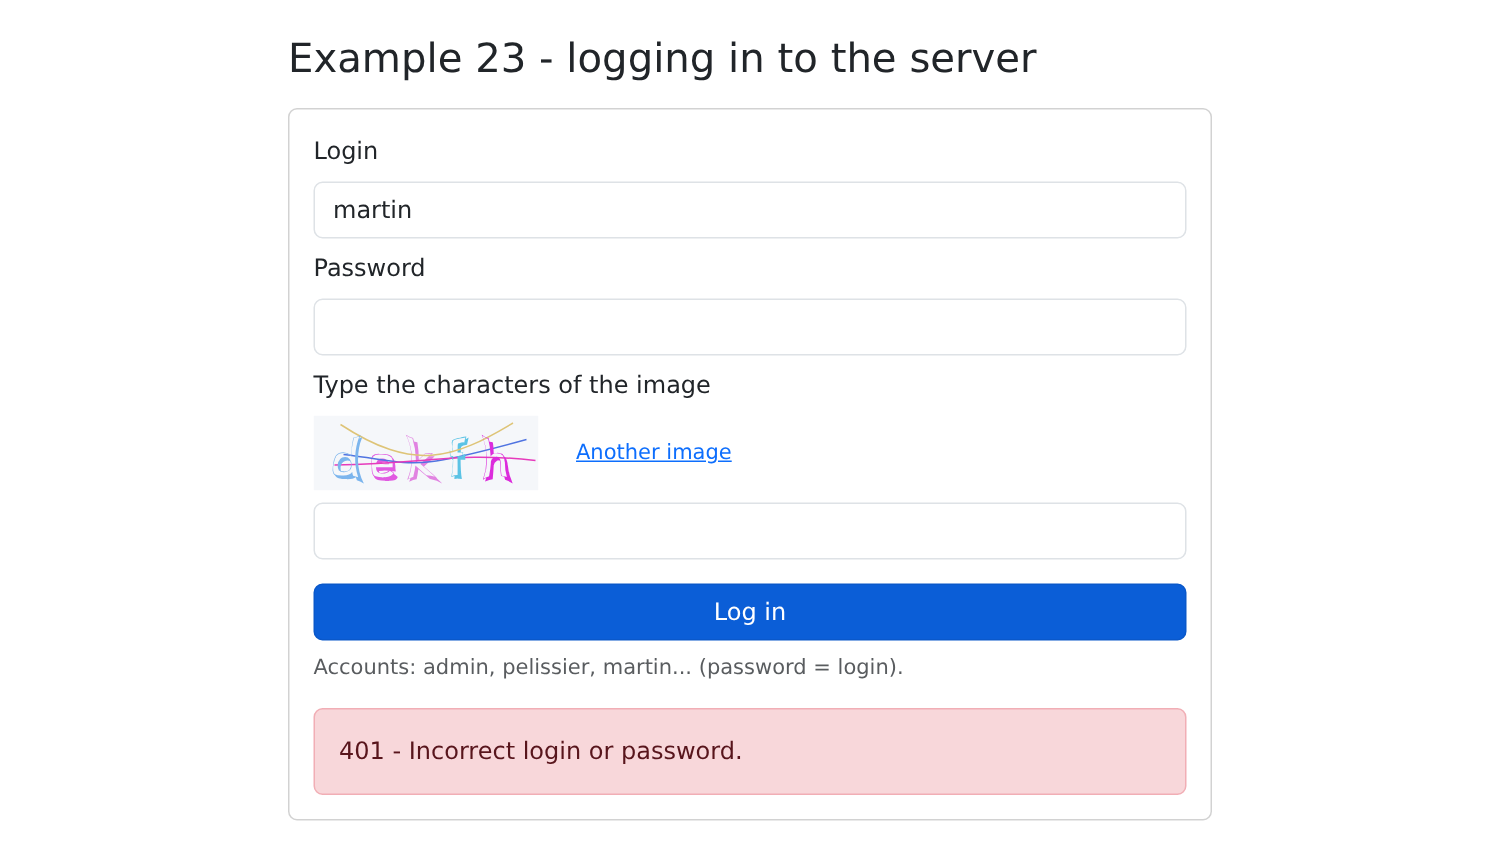Click the Example 23 page heading

coord(662,58)
